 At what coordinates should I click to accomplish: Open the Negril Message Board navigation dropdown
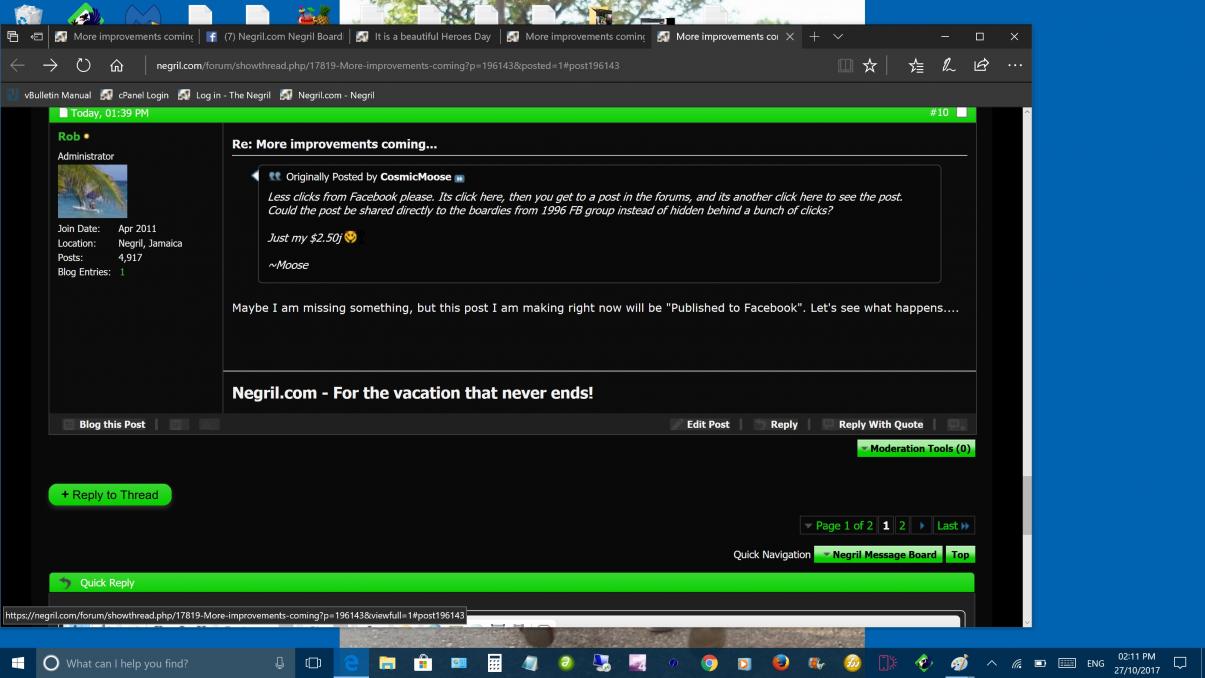(878, 555)
